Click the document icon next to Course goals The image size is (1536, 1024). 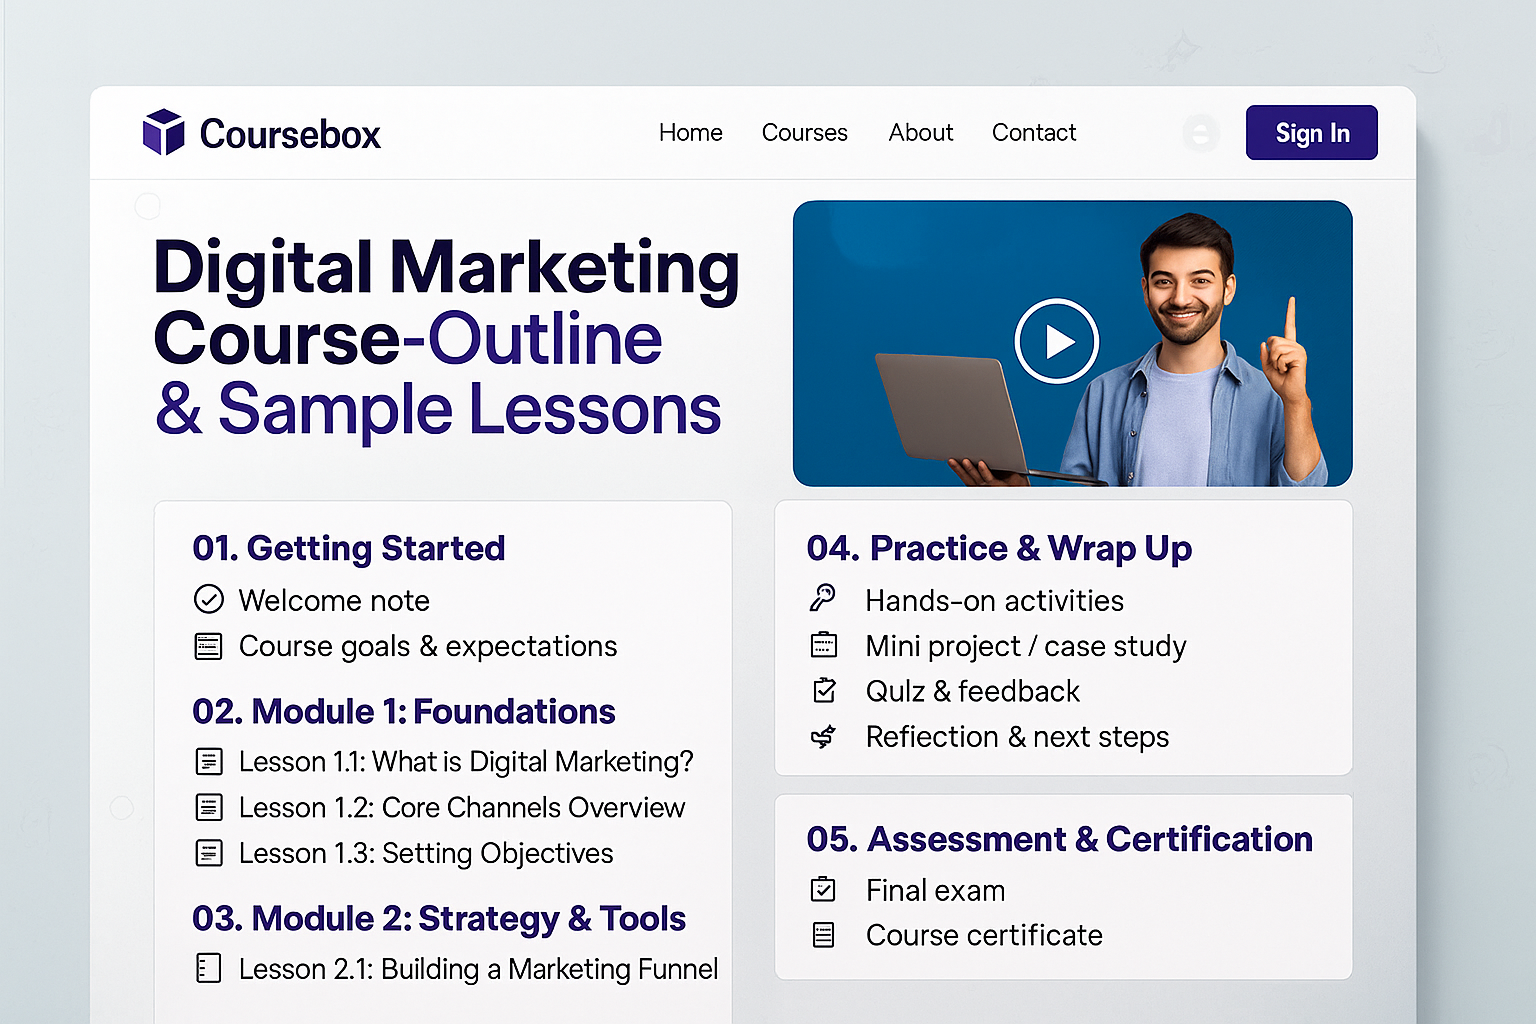tap(208, 645)
